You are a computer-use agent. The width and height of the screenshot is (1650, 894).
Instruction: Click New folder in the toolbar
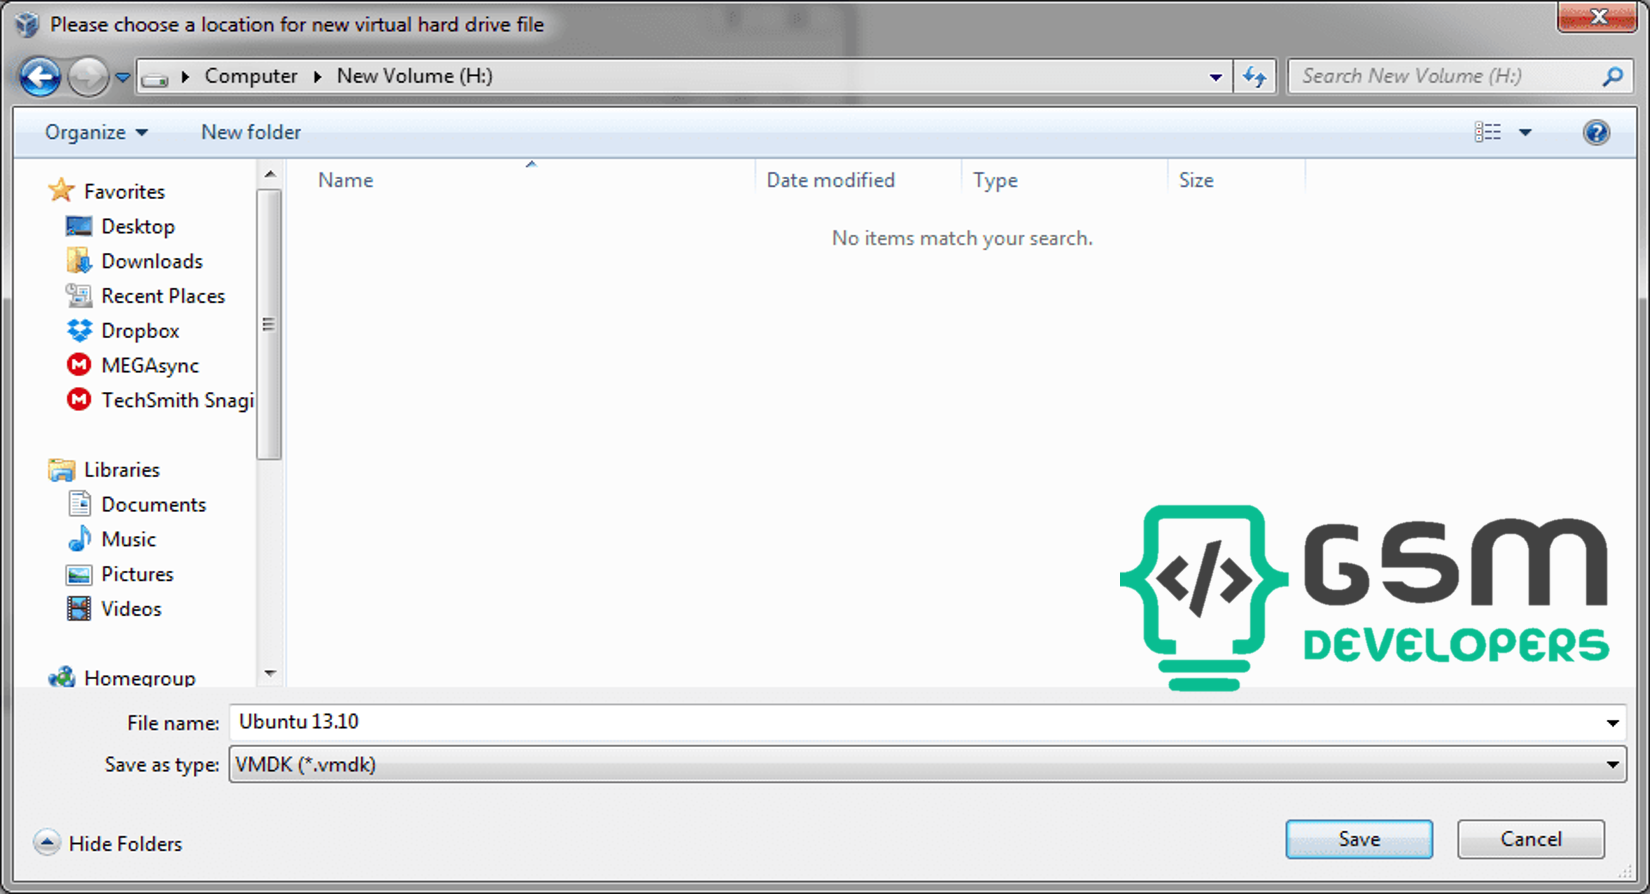pyautogui.click(x=251, y=132)
